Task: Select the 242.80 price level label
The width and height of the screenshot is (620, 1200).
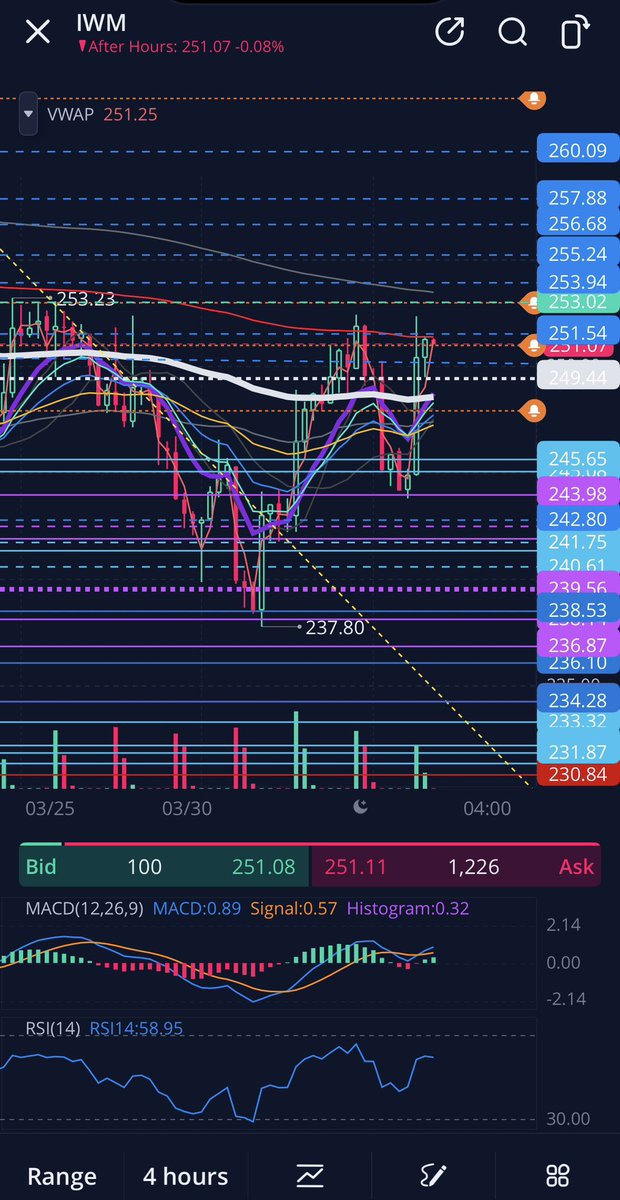Action: (578, 519)
